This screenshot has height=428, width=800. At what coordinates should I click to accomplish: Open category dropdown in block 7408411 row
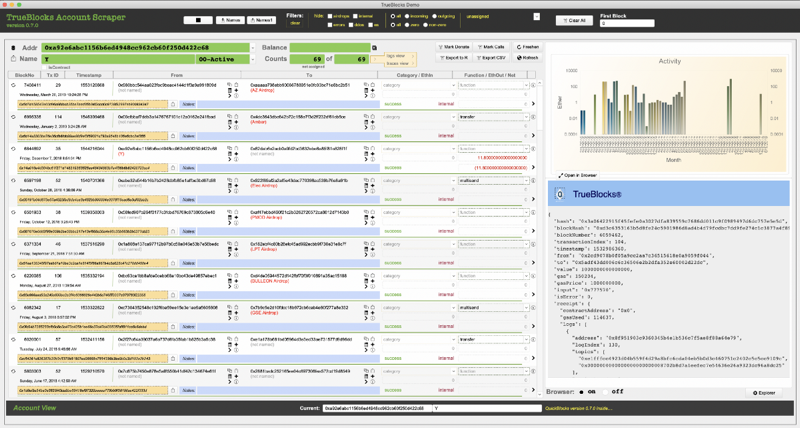point(453,85)
